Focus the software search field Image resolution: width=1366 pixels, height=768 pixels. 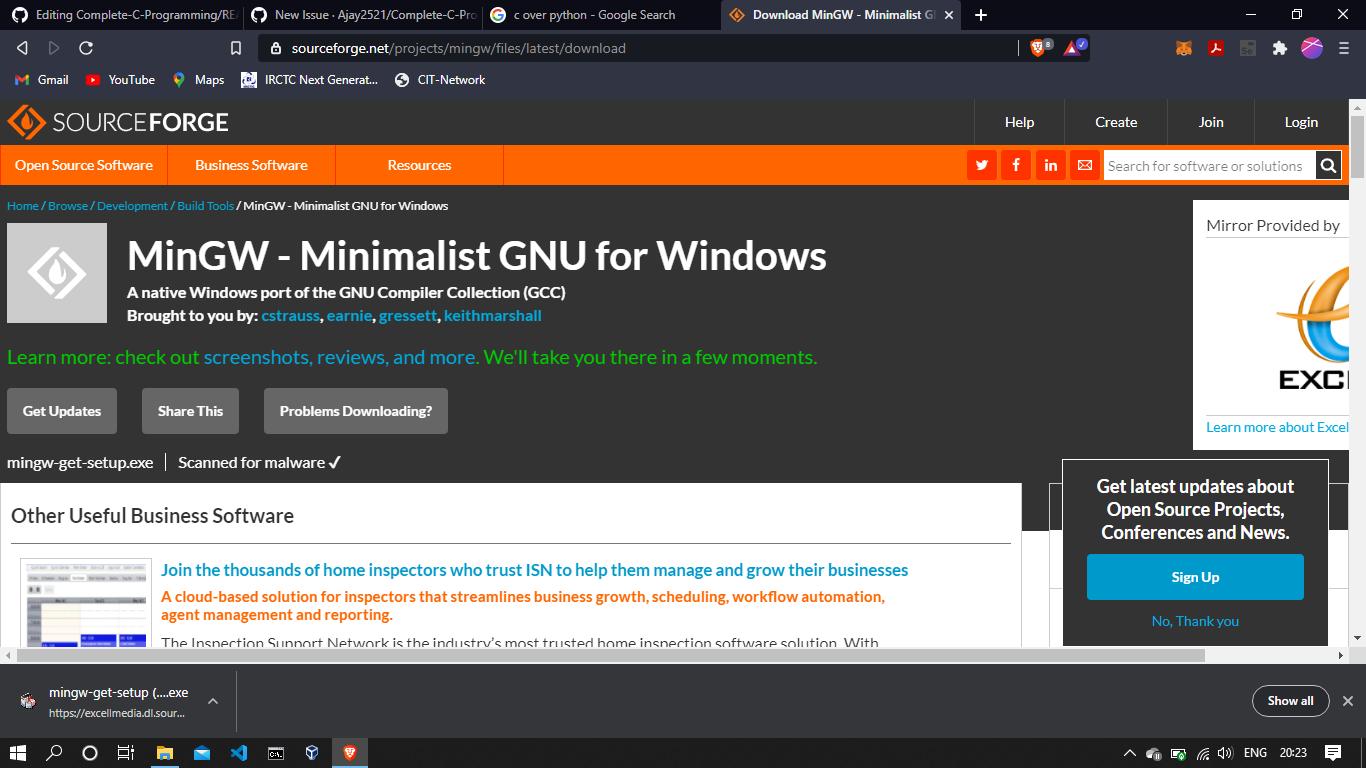[1209, 166]
